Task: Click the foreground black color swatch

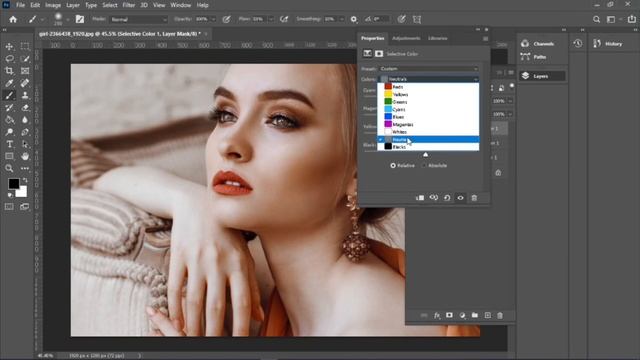Action: (13, 183)
